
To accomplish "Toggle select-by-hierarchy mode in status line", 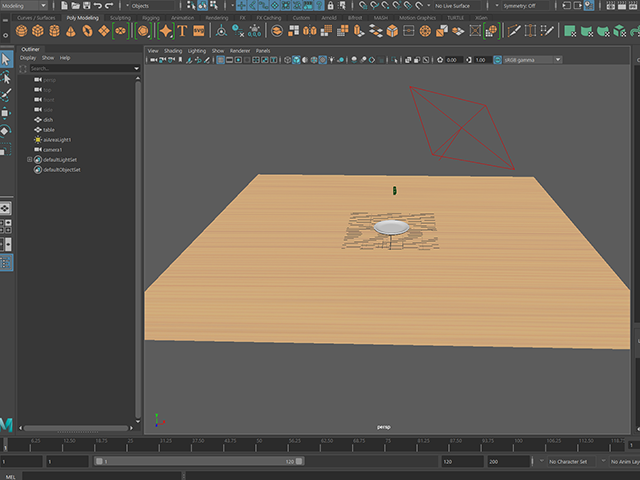I will point(191,6).
